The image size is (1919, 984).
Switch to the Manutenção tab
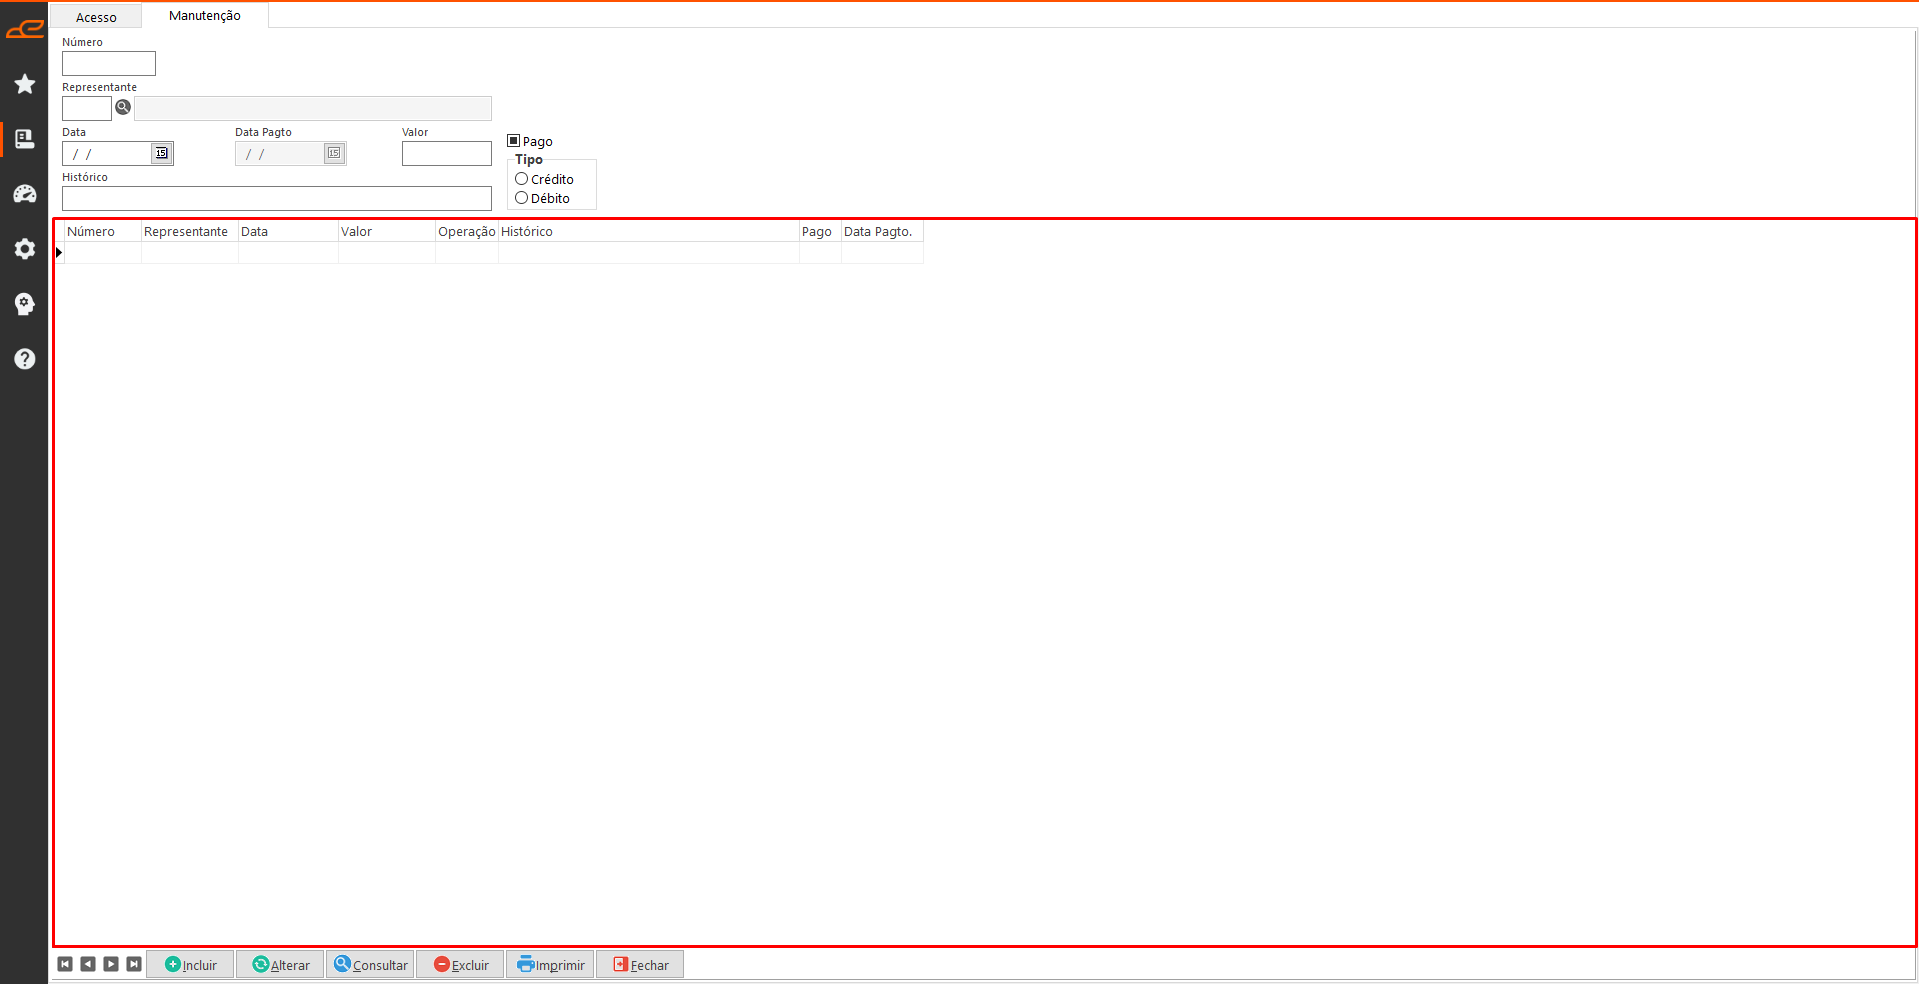click(x=205, y=16)
